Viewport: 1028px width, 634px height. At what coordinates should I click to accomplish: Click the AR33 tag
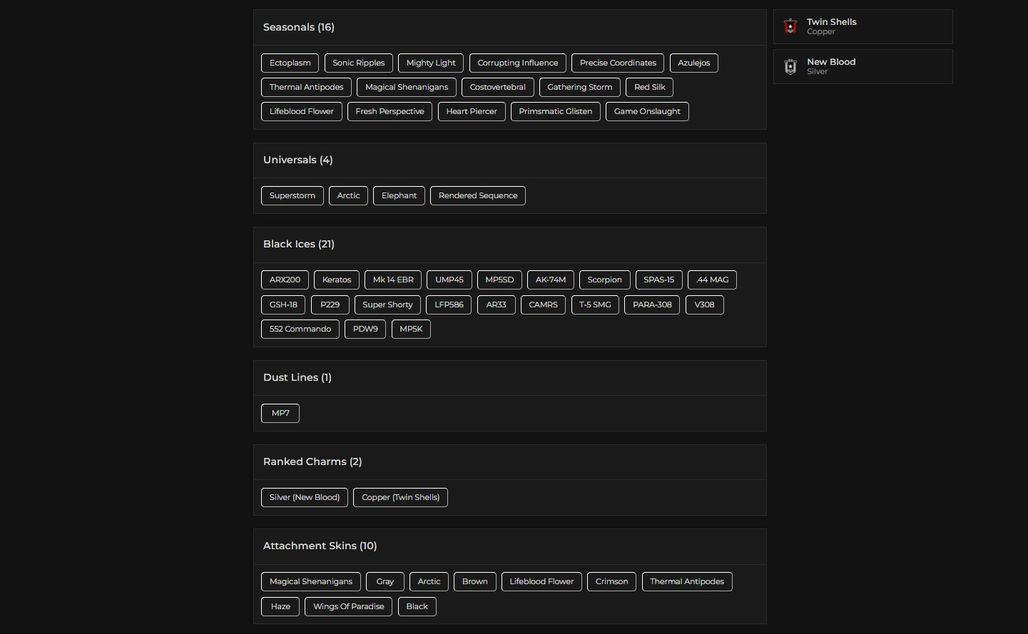(496, 305)
